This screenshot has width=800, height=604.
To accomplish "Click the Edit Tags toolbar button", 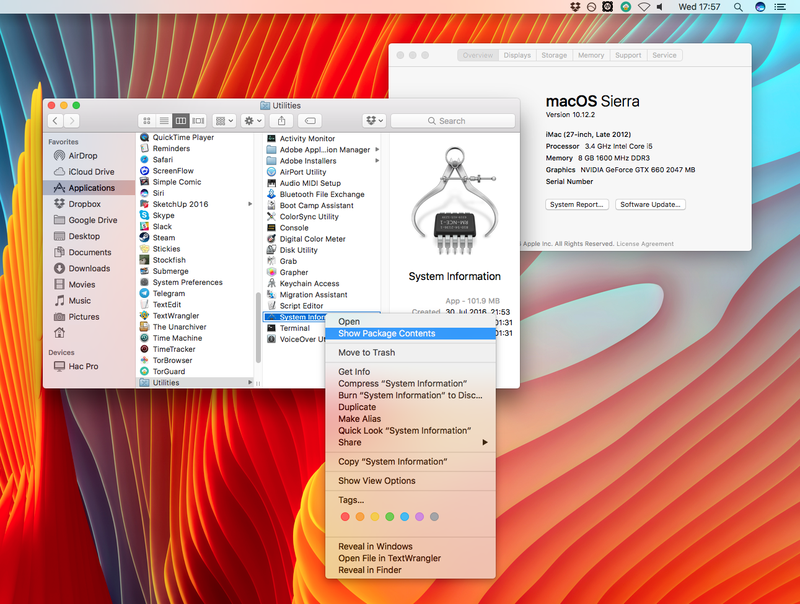I will tap(310, 121).
